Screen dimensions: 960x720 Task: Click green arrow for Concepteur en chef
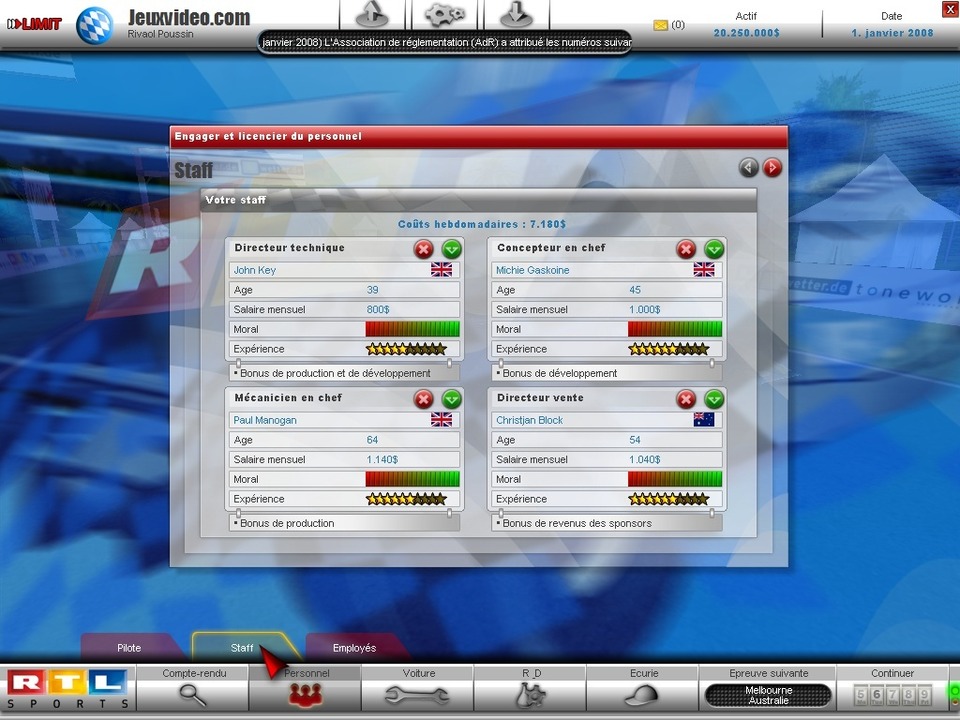click(x=714, y=249)
